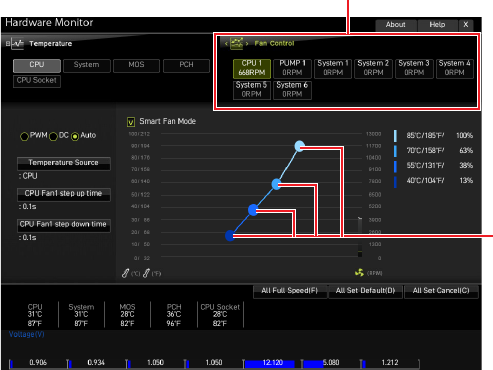Open CPU Fan1 step up time setting
493x370 pixels.
64,194
